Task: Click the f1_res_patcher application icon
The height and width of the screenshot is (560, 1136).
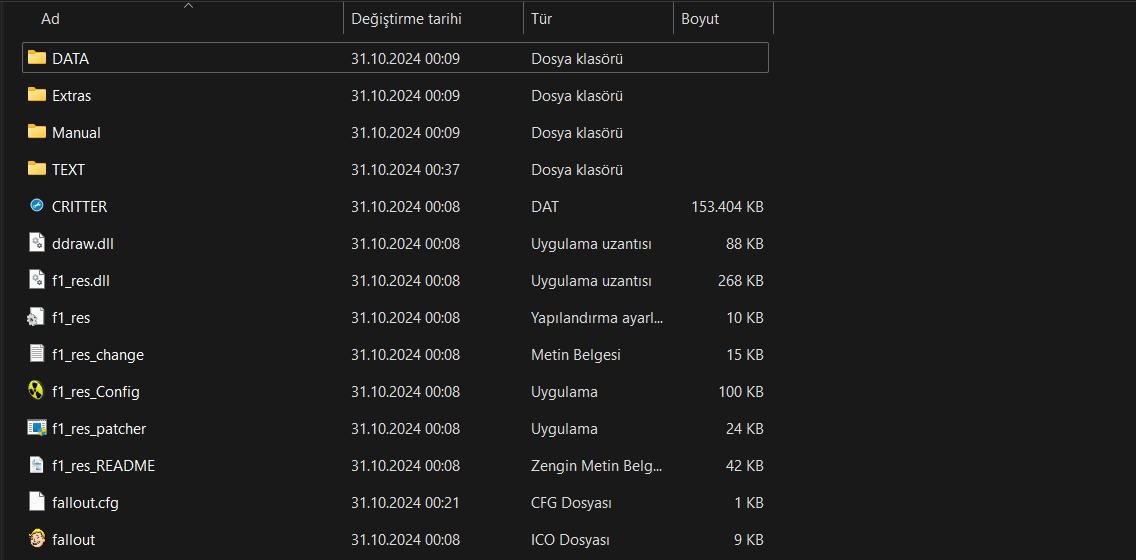Action: tap(37, 428)
